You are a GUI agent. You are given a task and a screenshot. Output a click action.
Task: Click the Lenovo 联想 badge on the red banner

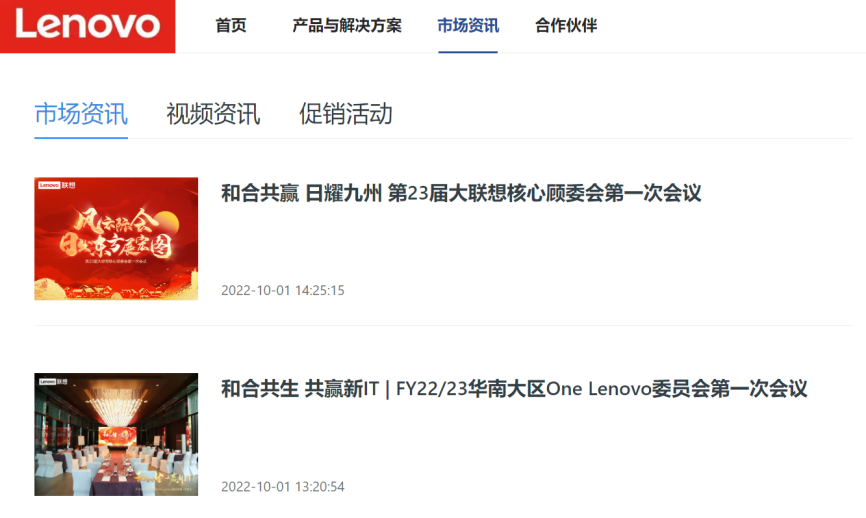56,185
